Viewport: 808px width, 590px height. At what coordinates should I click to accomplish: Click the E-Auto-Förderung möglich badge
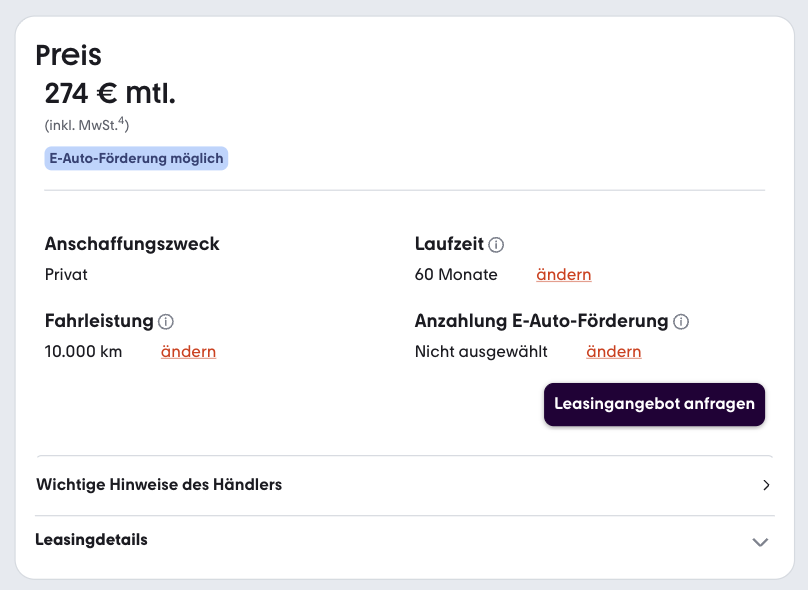(136, 158)
